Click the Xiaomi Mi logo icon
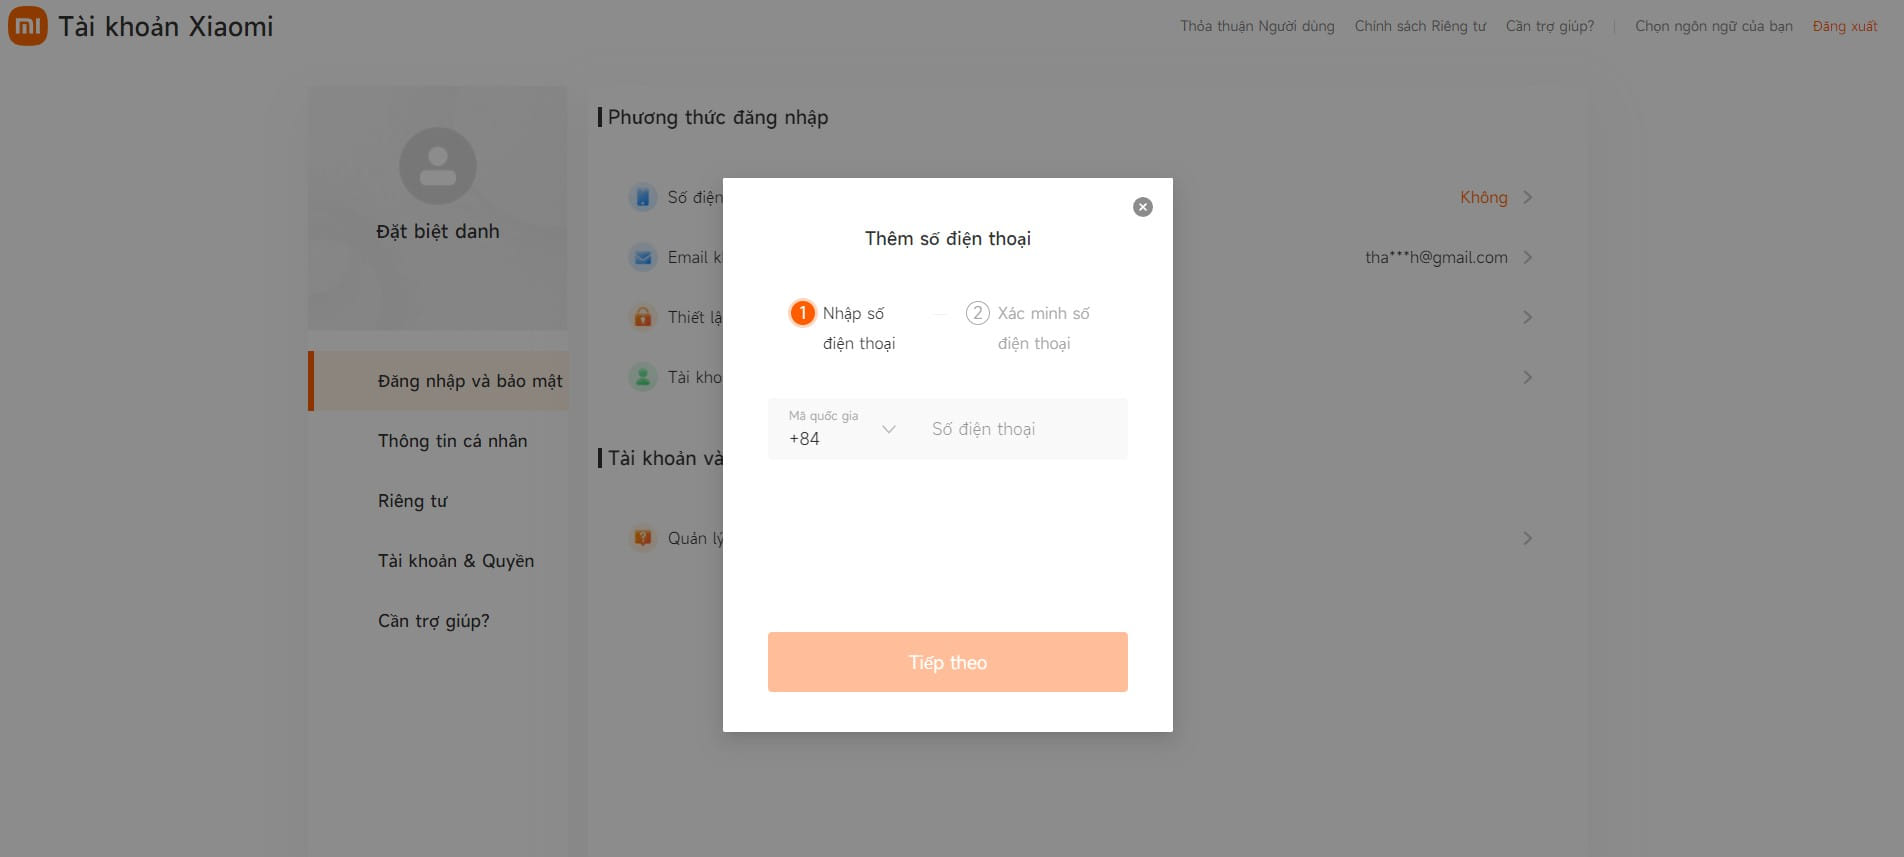This screenshot has height=857, width=1904. click(27, 26)
